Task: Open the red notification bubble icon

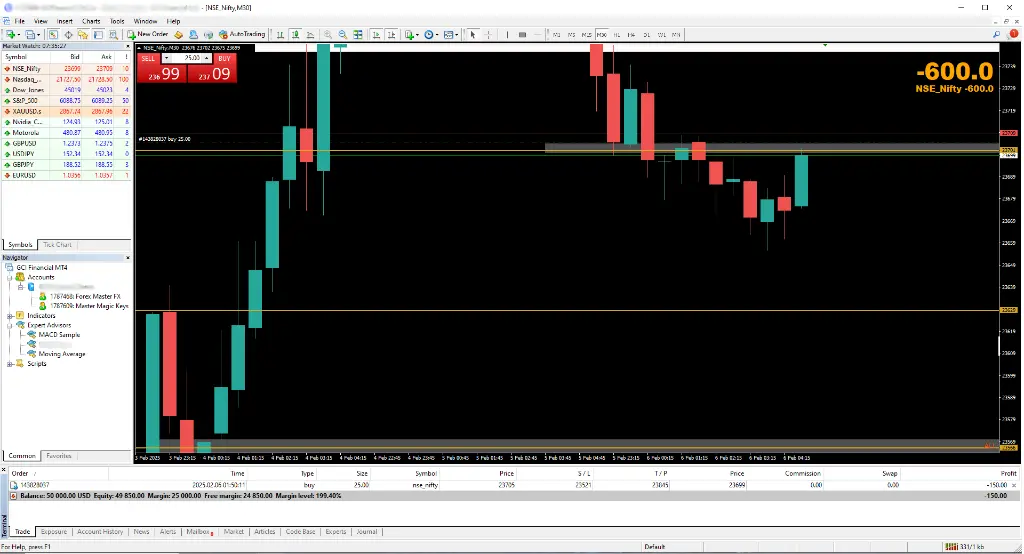Action: point(1014,33)
